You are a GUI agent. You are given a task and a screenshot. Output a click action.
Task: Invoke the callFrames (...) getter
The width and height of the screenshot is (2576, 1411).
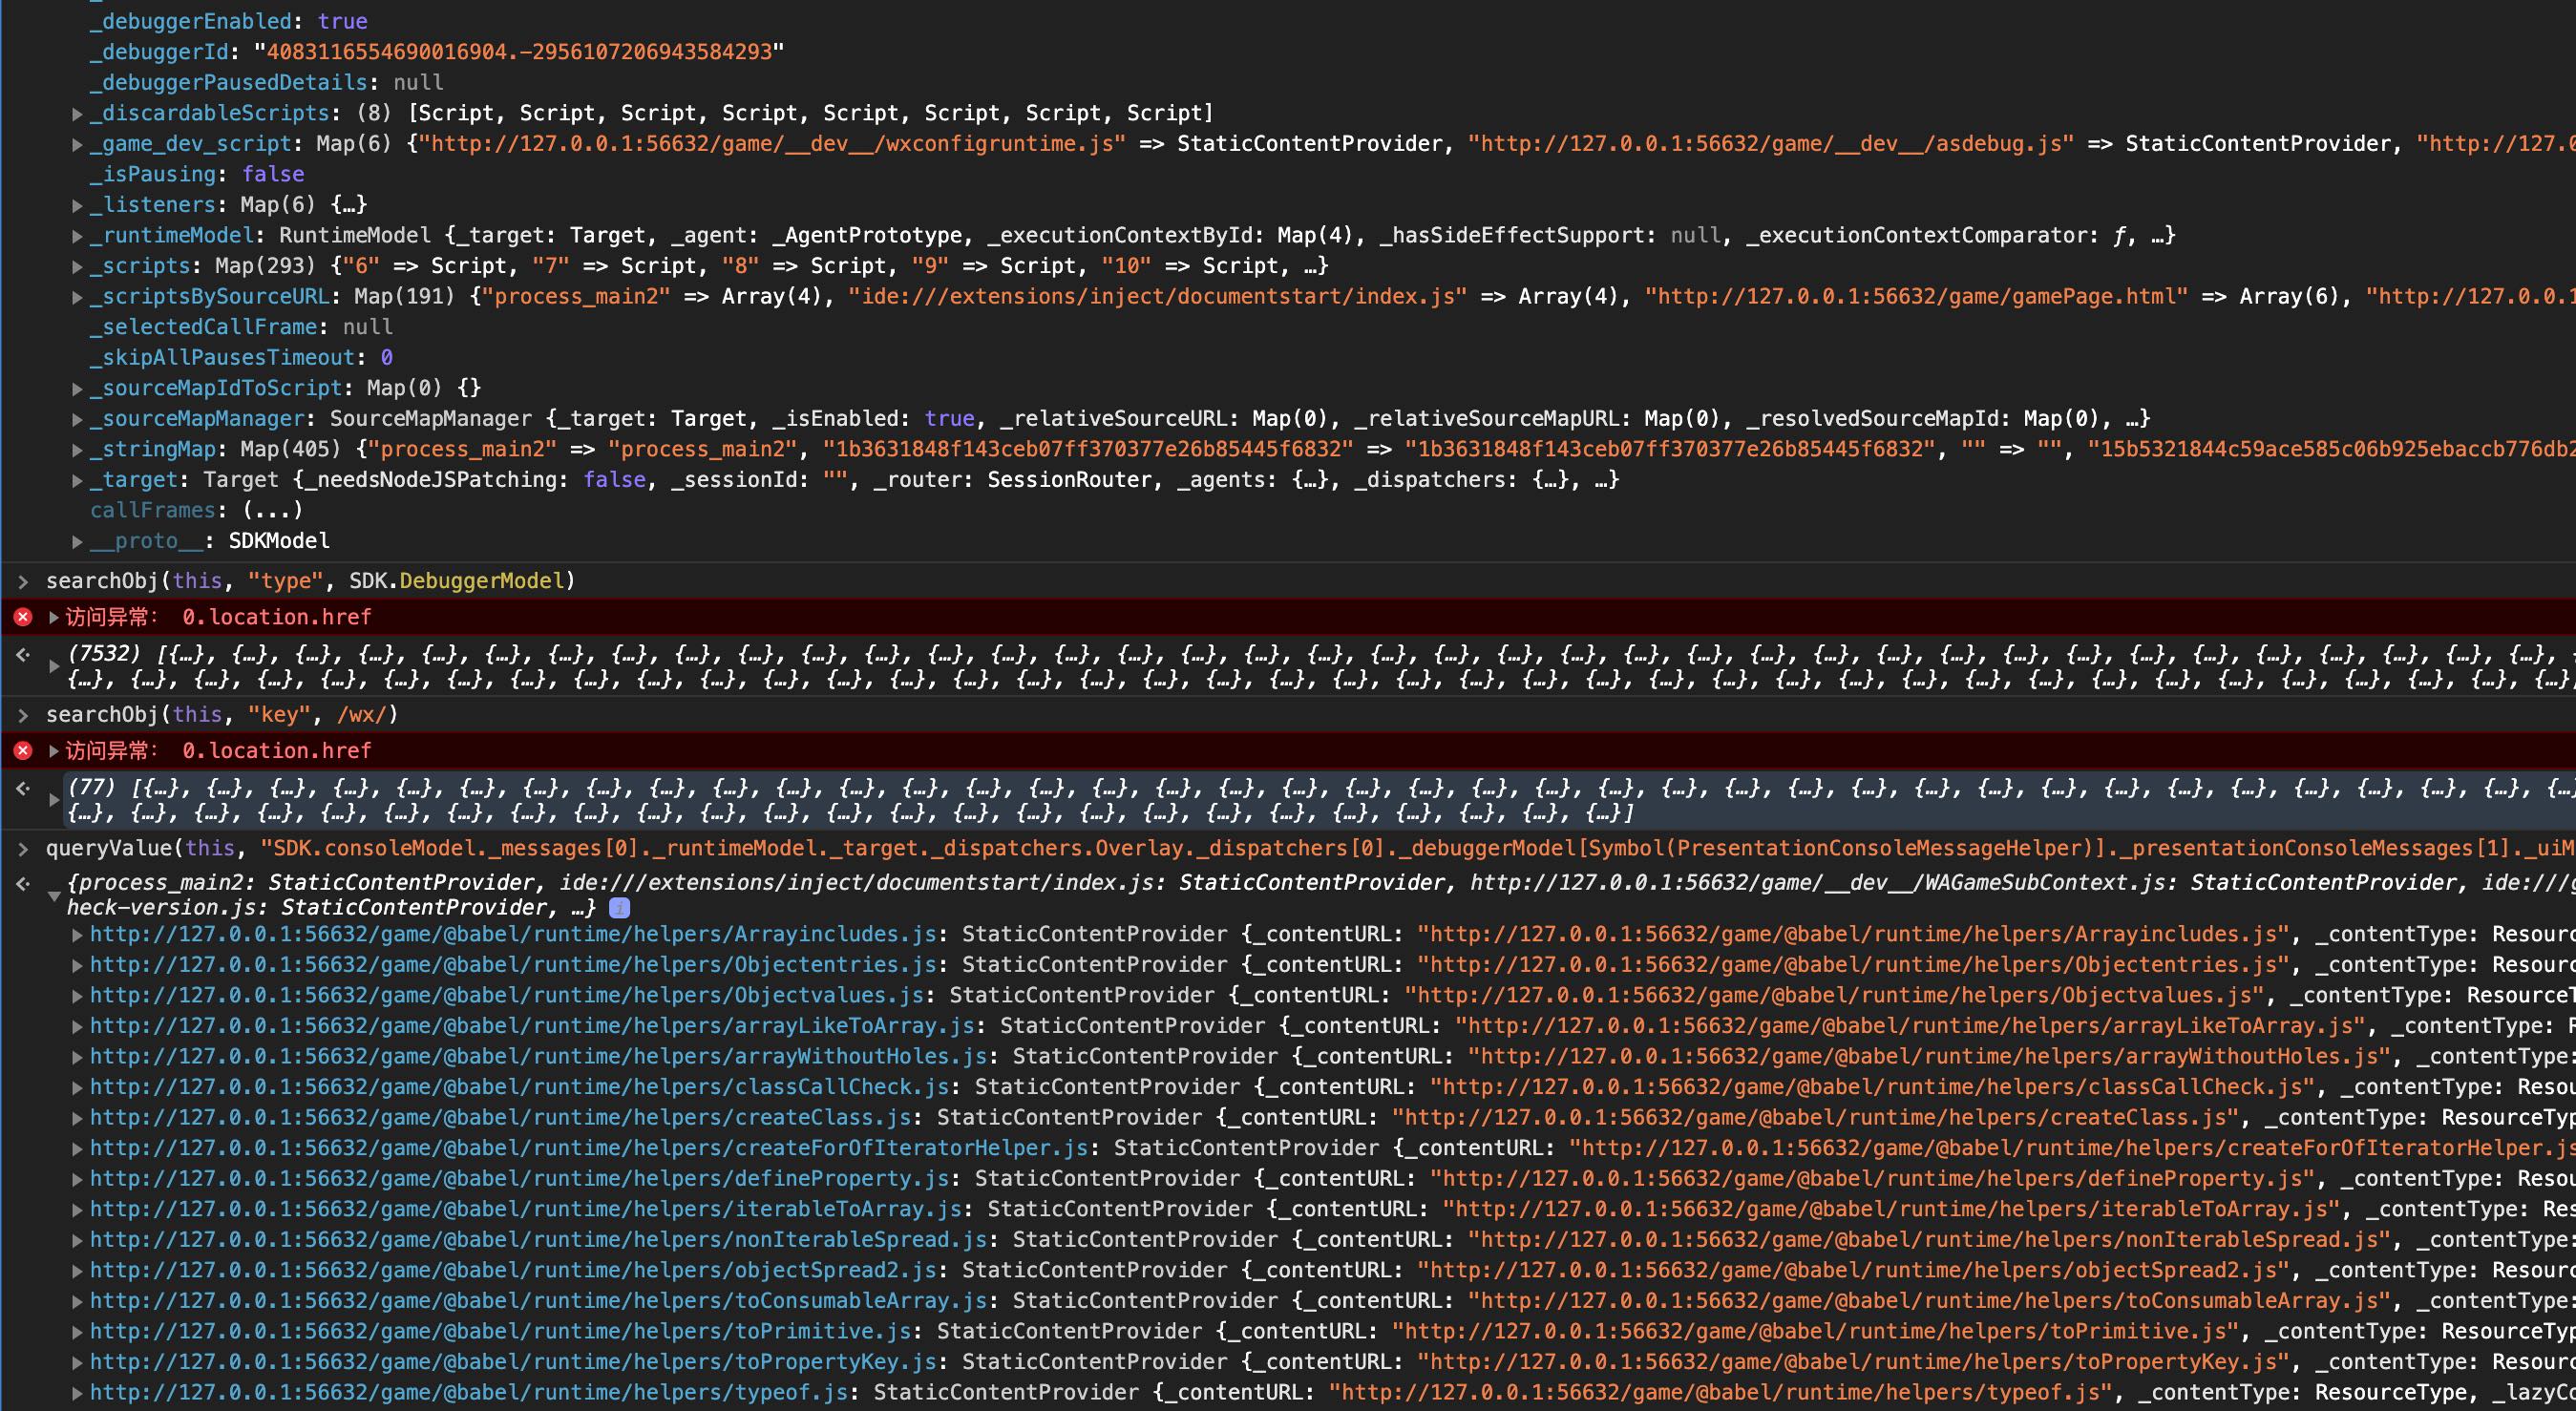point(272,511)
